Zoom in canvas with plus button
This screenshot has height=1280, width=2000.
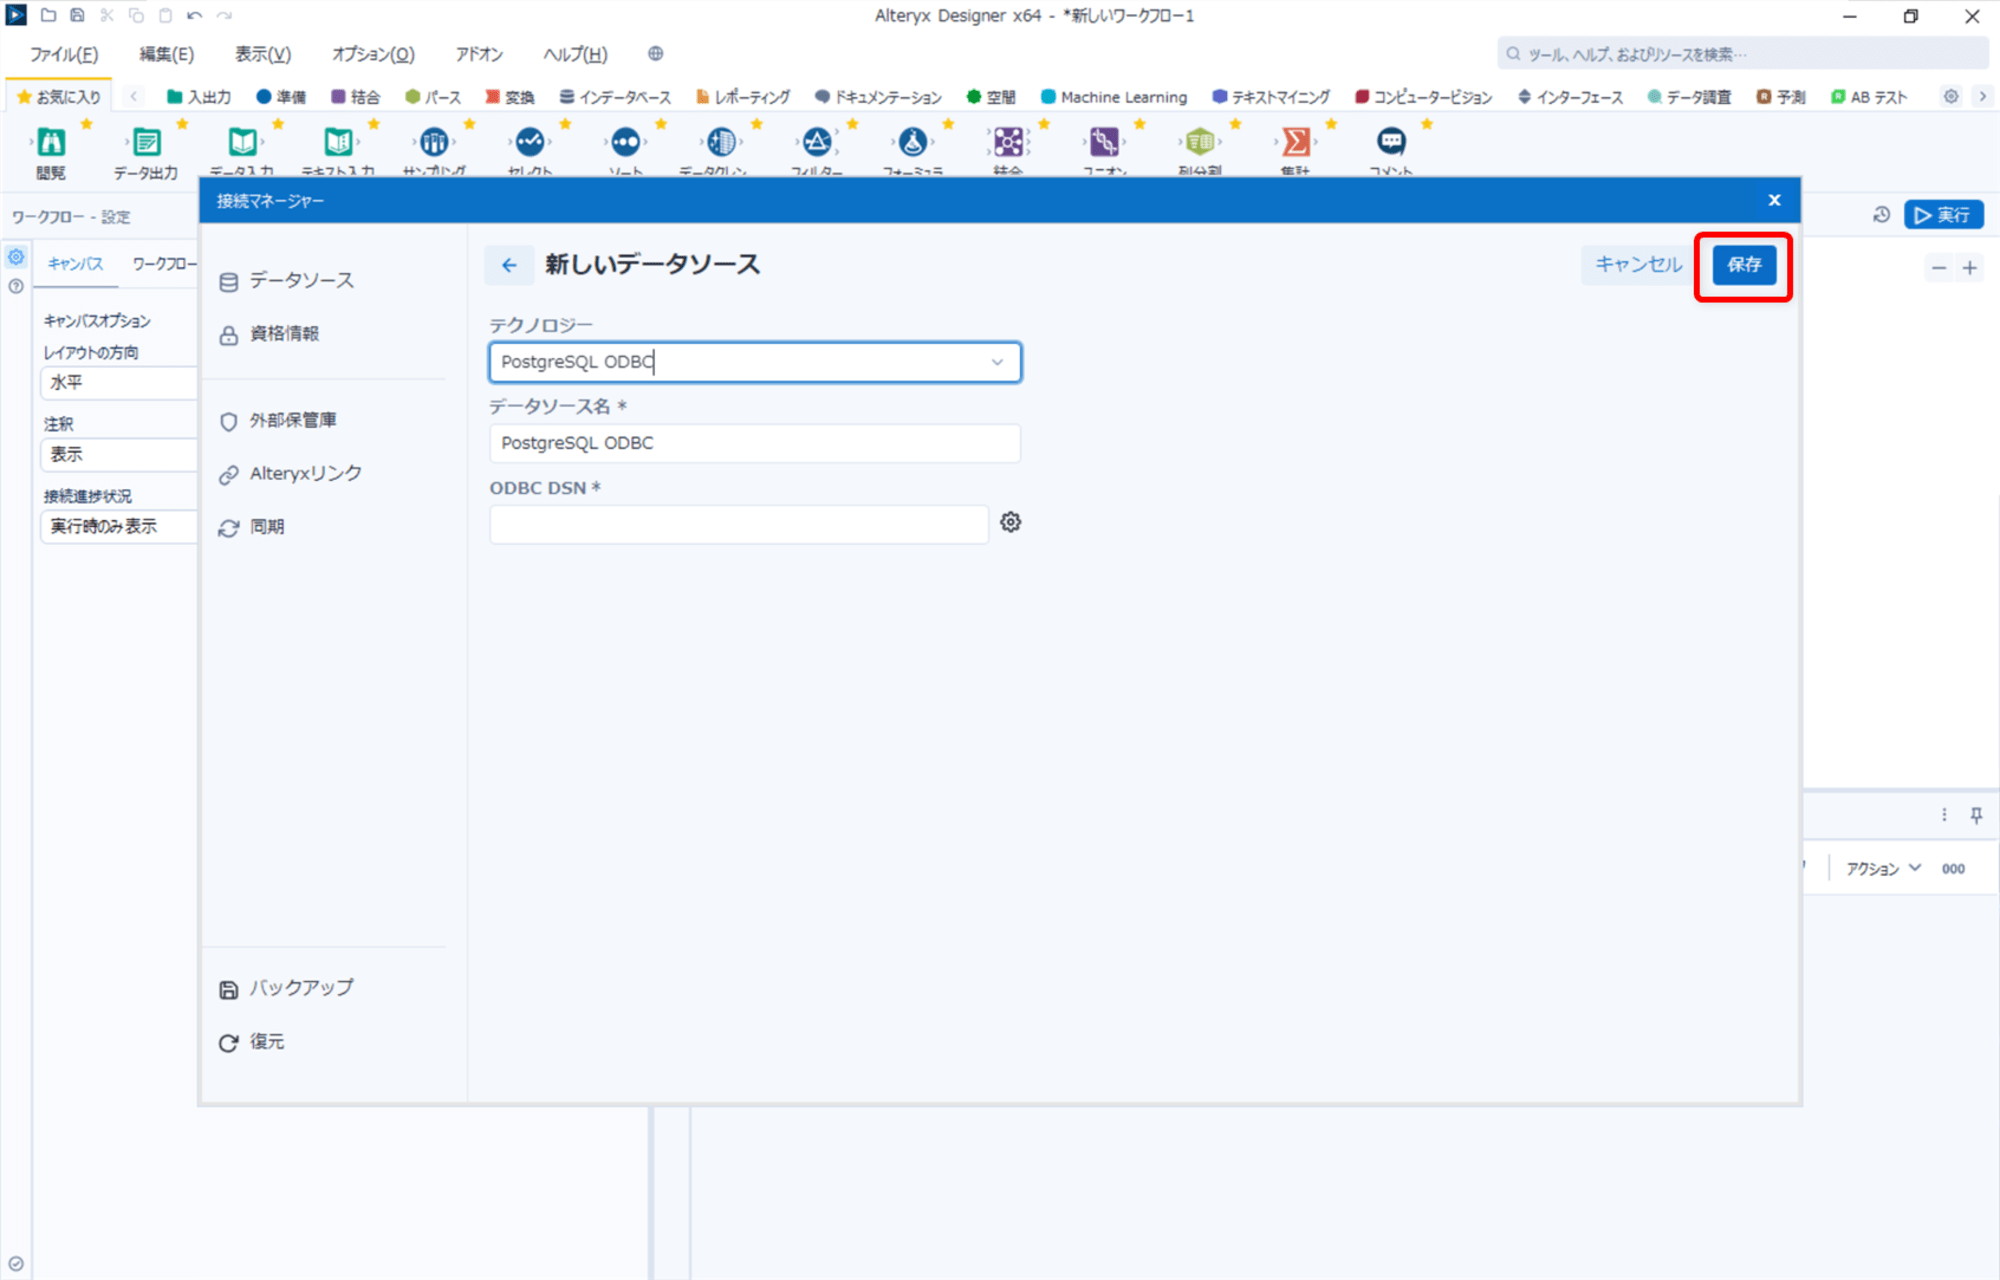(x=1970, y=268)
